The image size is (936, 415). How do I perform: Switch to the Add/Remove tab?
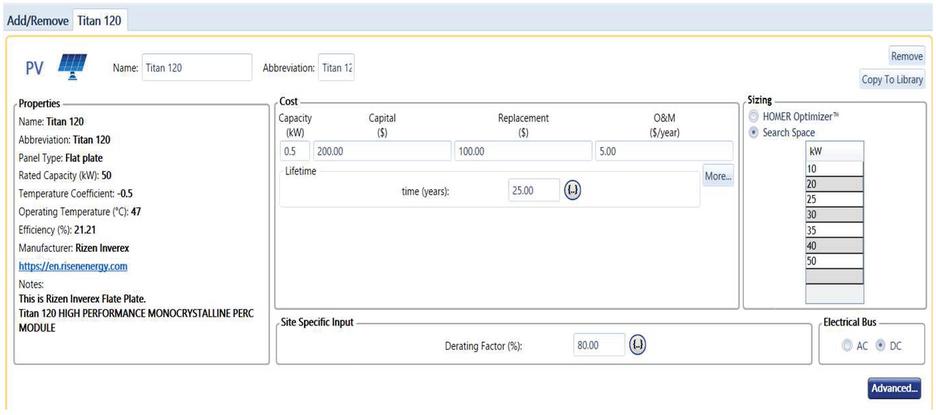point(38,21)
